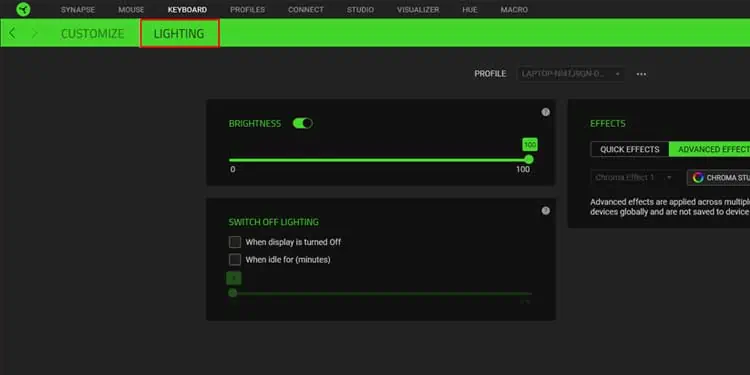Viewport: 750px width, 375px height.
Task: Go back with the left arrow
Action: click(x=12, y=33)
